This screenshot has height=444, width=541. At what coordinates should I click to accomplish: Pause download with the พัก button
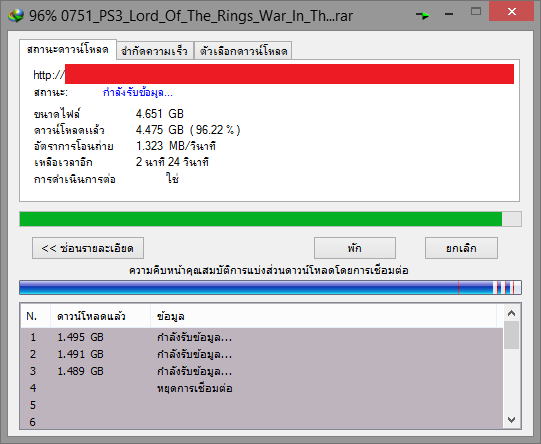[355, 248]
